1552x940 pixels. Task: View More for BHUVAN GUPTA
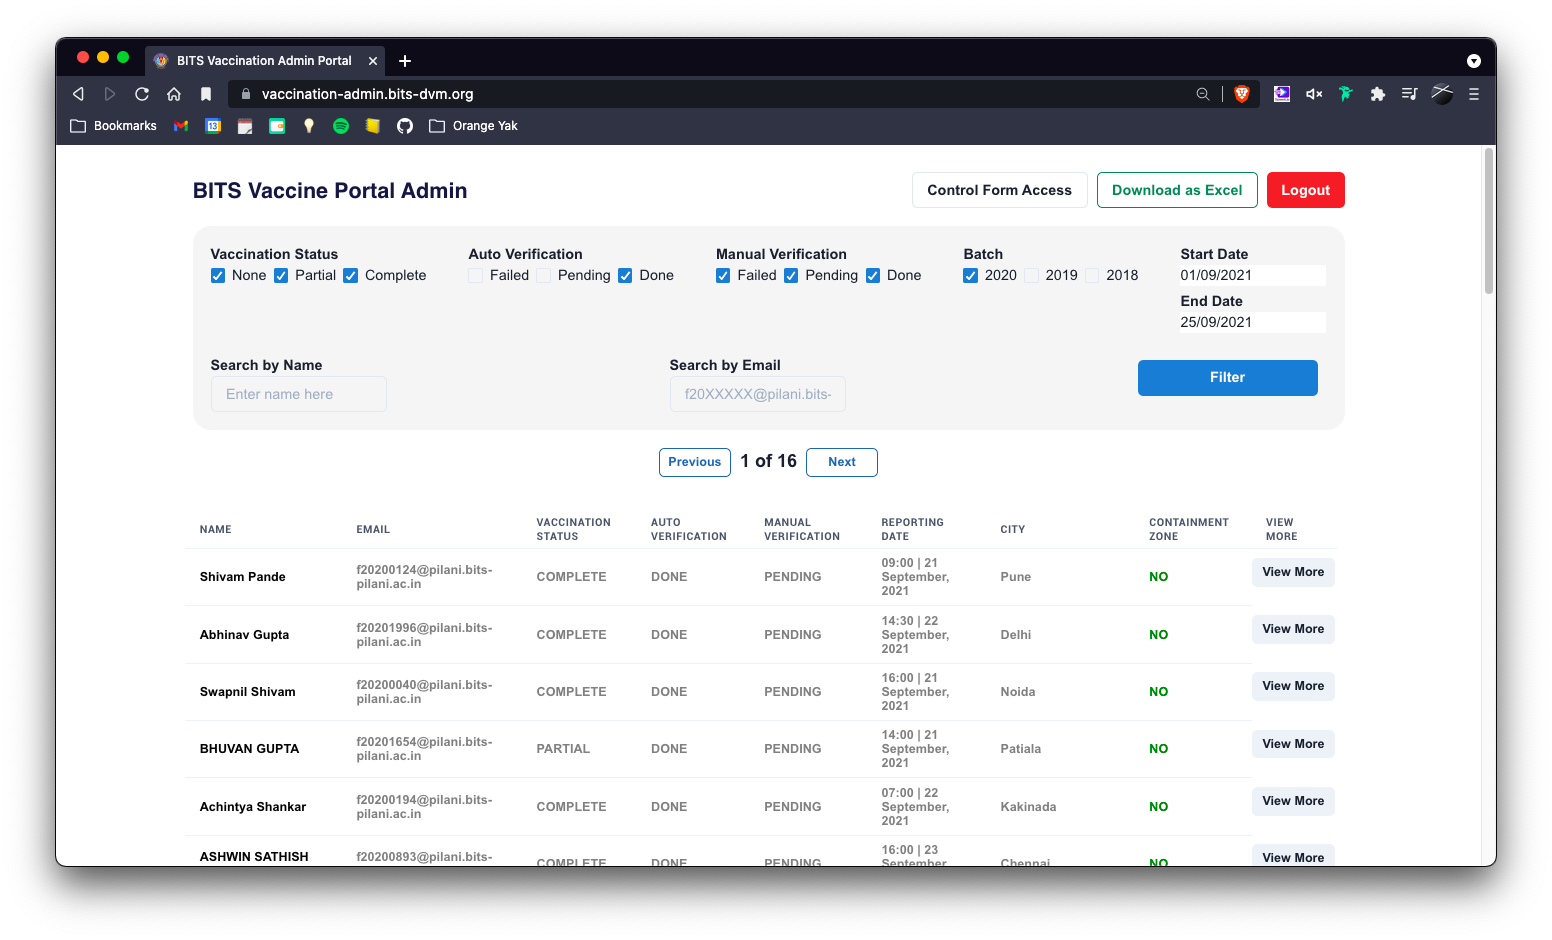1293,744
